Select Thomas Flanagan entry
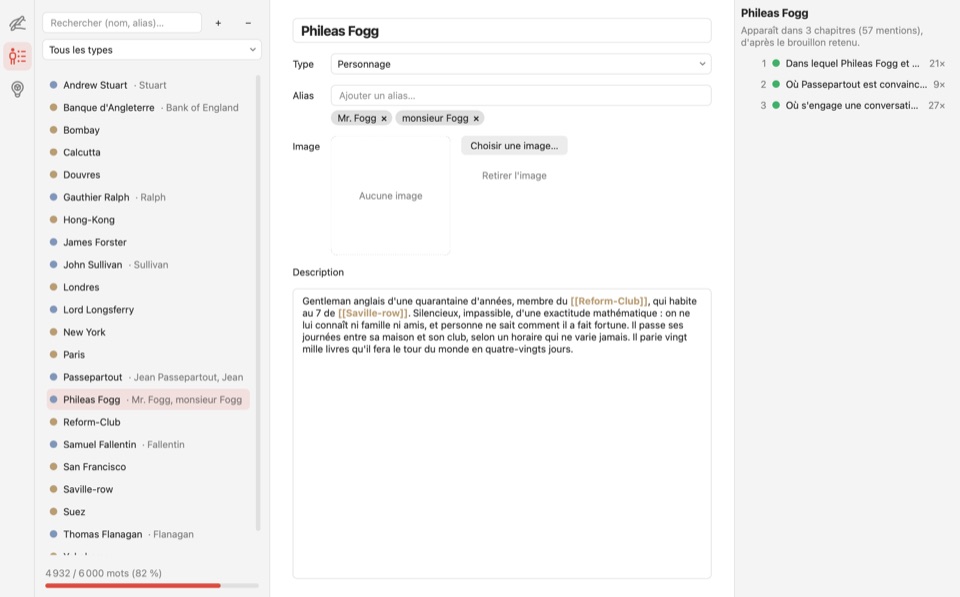The image size is (960, 597). (148, 534)
